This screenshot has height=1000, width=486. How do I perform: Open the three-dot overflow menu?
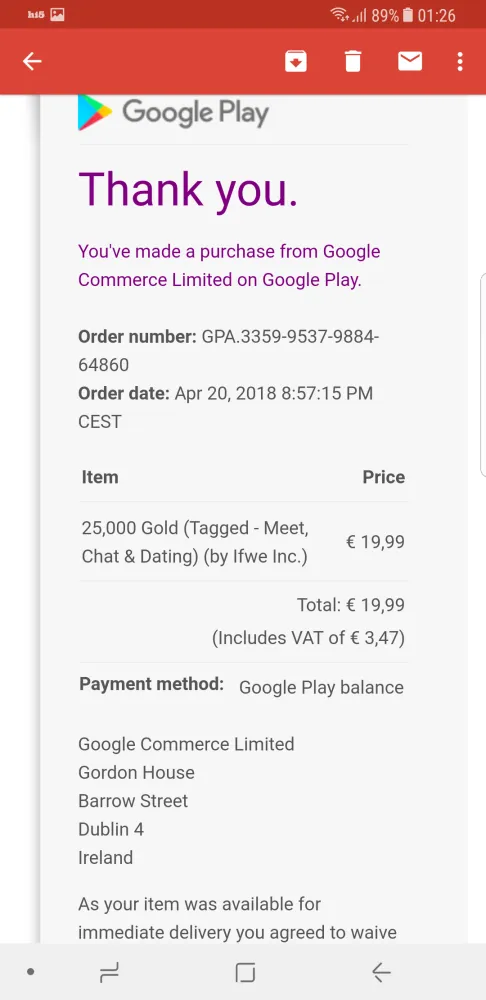[x=460, y=61]
